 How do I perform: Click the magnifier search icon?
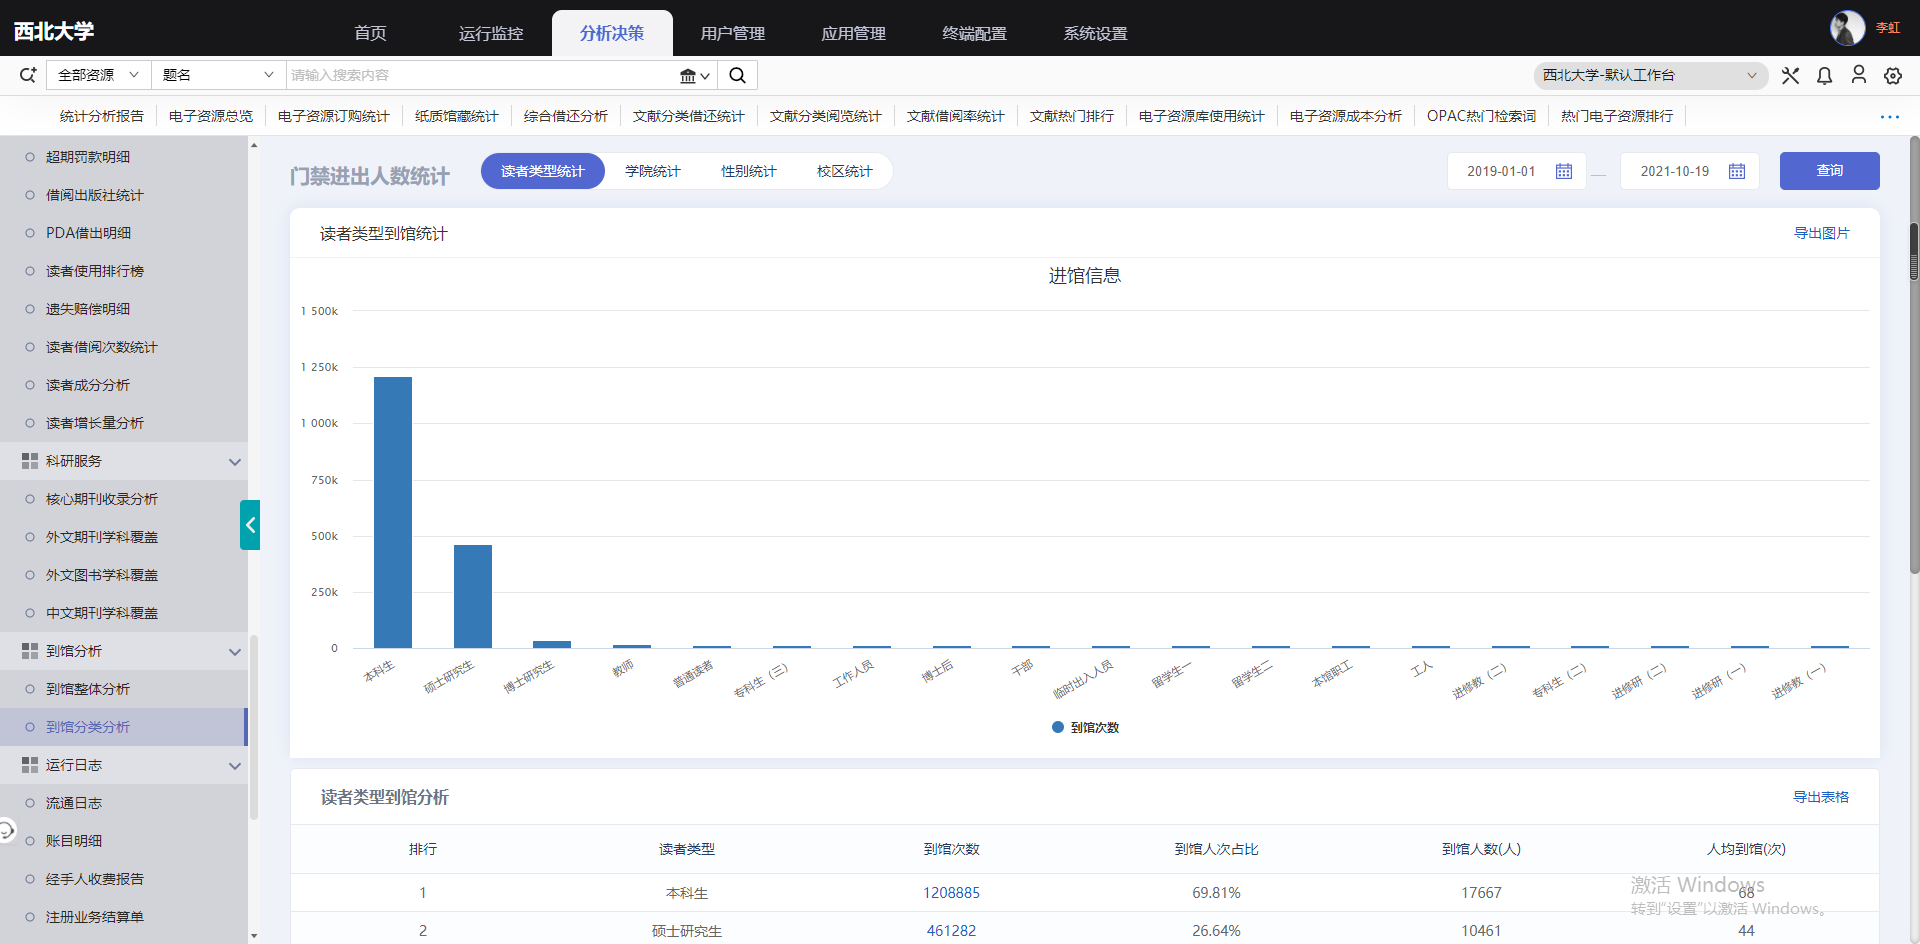(737, 75)
